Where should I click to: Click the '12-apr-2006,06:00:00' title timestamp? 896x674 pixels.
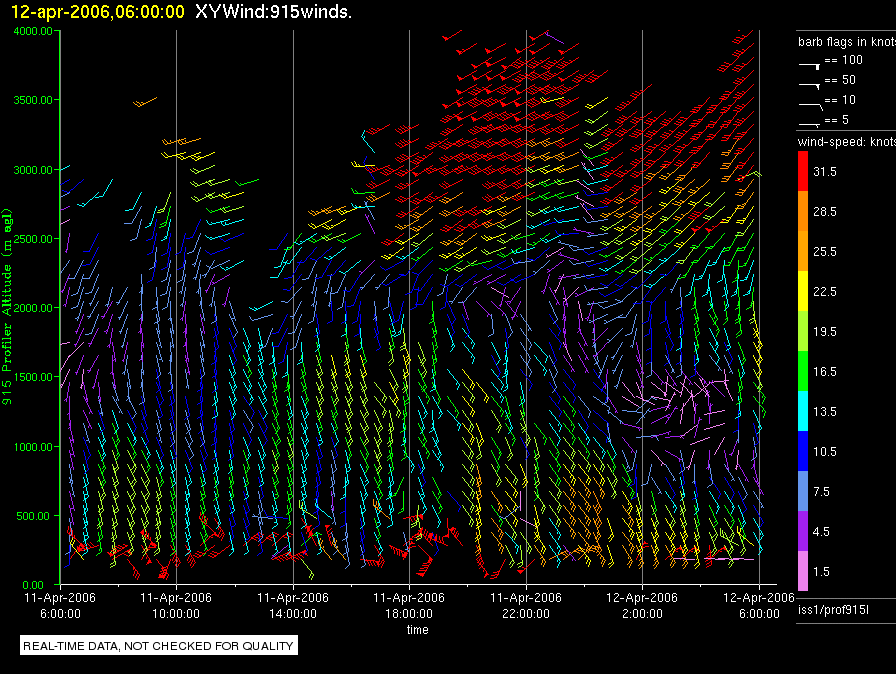[98, 11]
